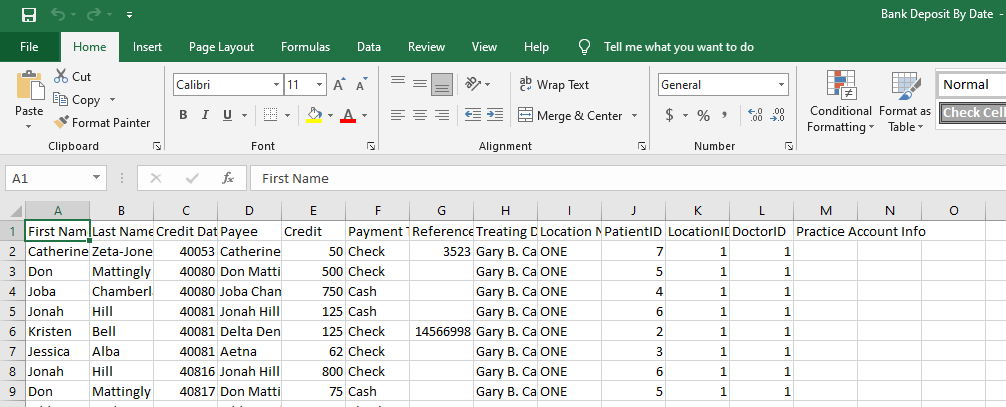1006x407 pixels.
Task: Click the Save icon in title bar
Action: click(28, 15)
